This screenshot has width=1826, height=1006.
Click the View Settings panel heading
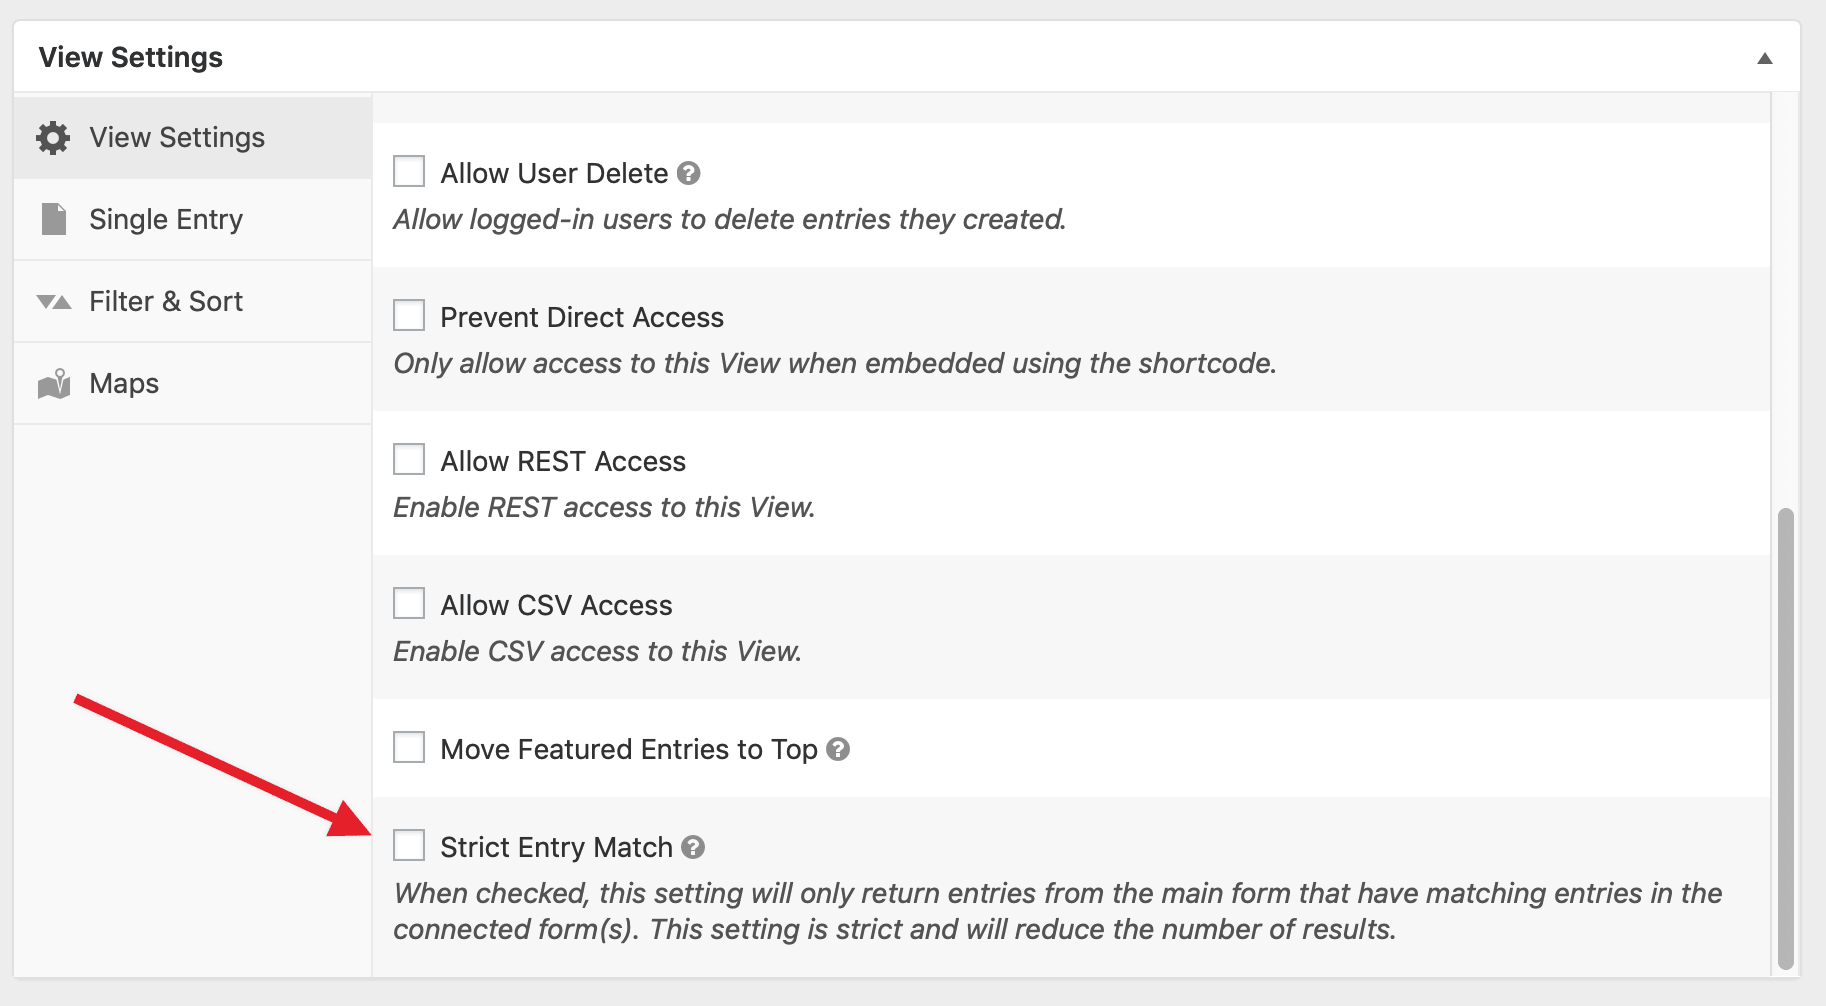pos(131,58)
